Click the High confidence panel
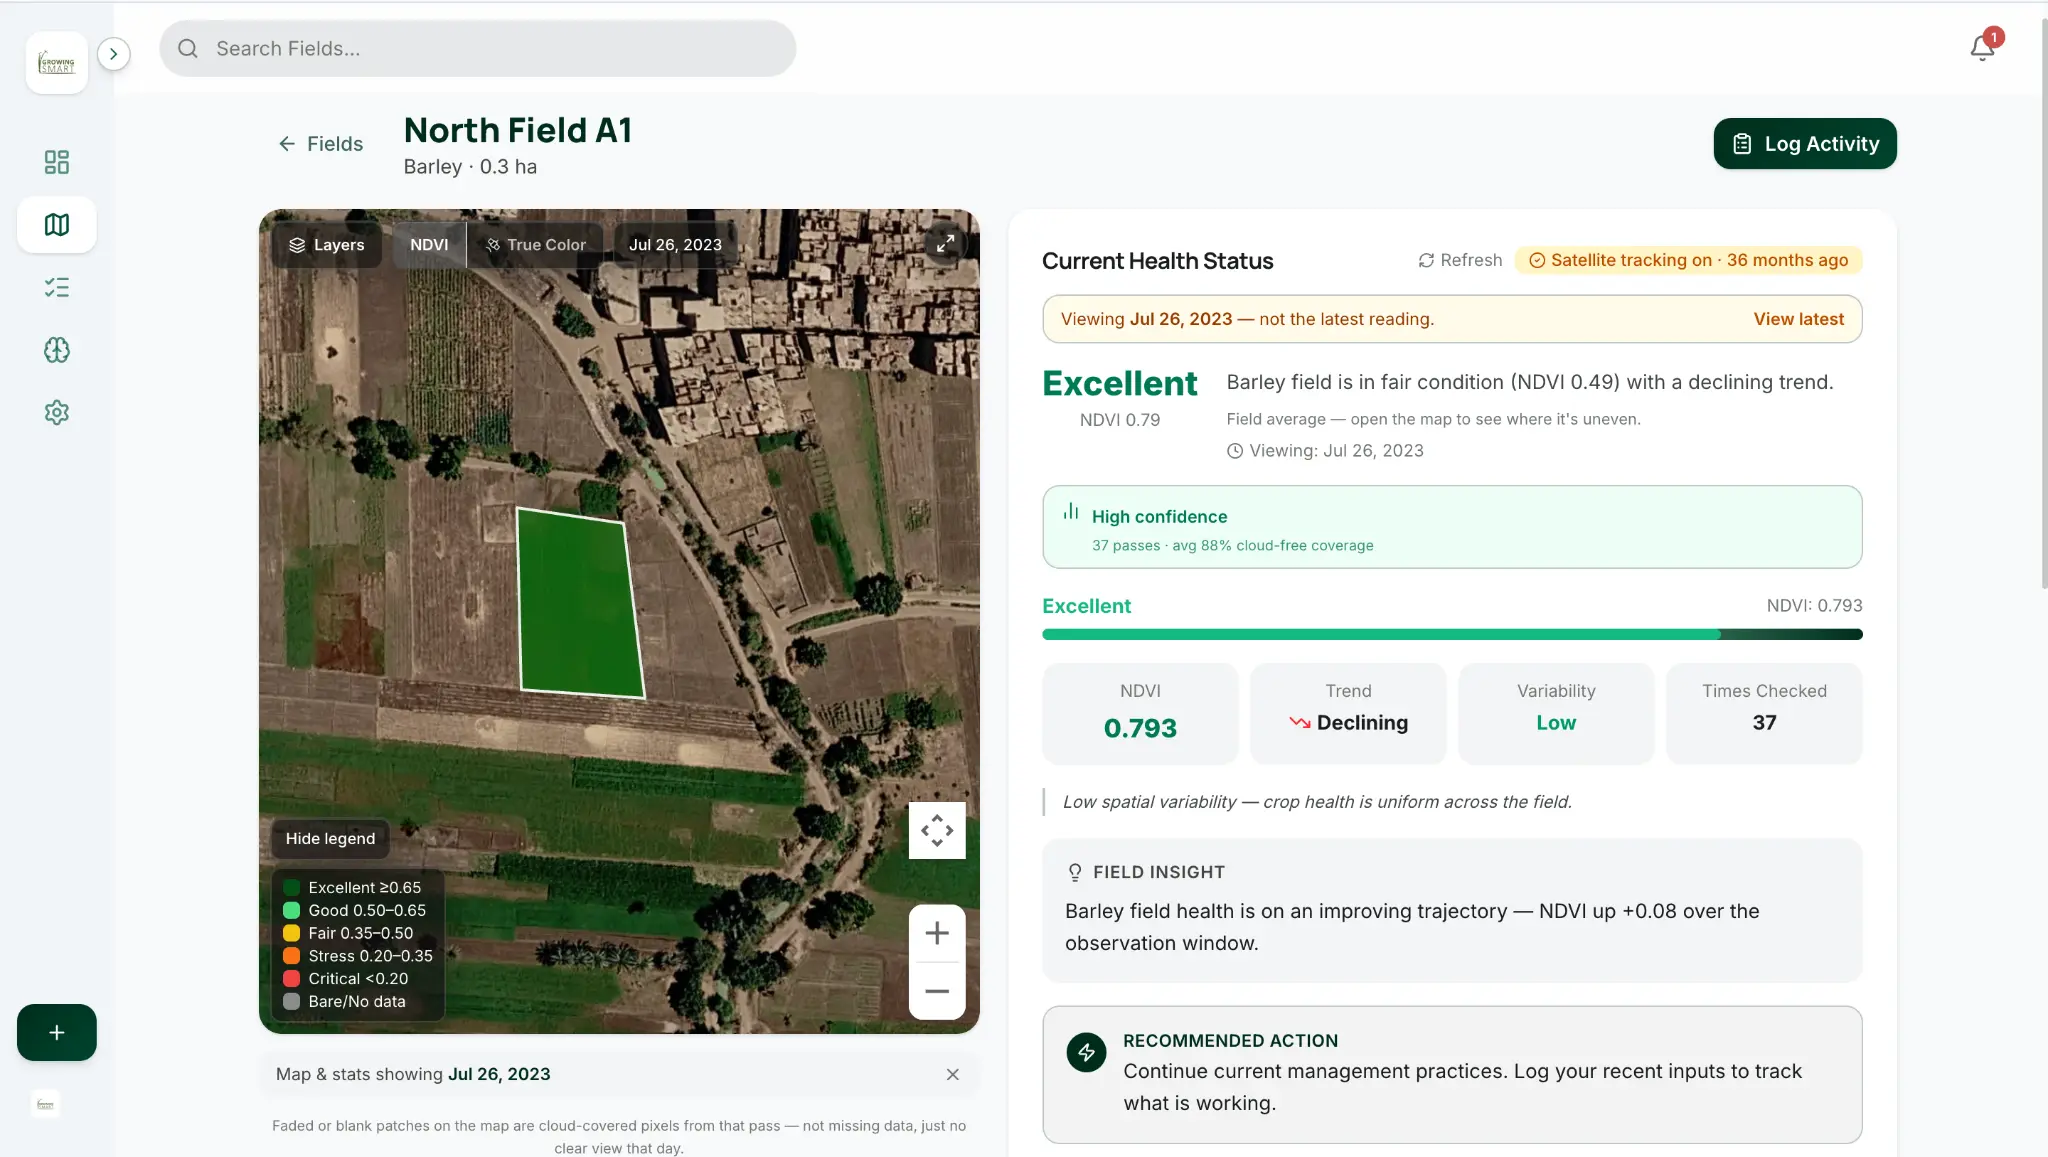2048x1157 pixels. click(1452, 527)
